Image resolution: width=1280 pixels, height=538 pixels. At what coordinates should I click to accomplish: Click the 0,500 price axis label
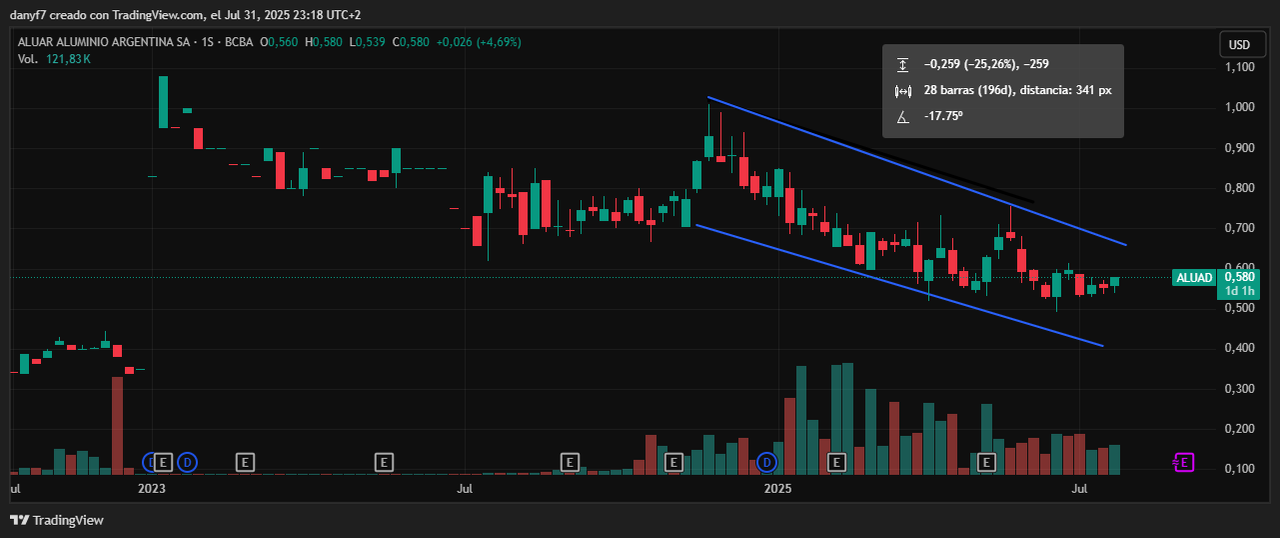pos(1239,308)
